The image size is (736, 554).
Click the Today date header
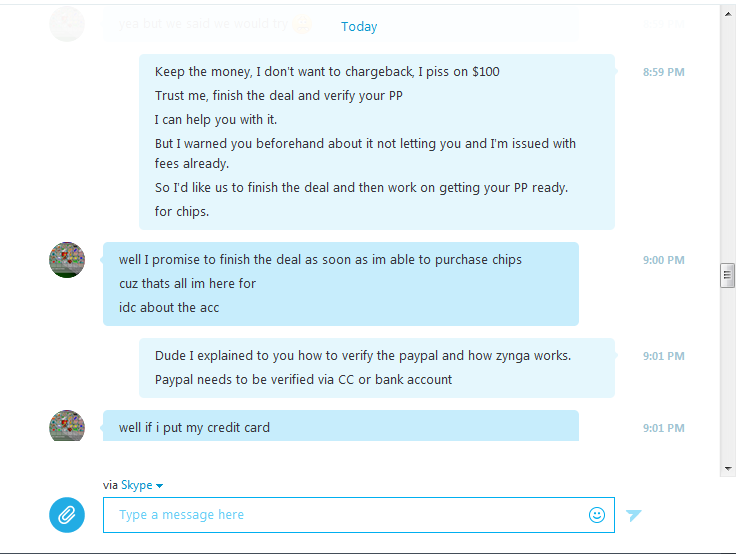pos(359,26)
